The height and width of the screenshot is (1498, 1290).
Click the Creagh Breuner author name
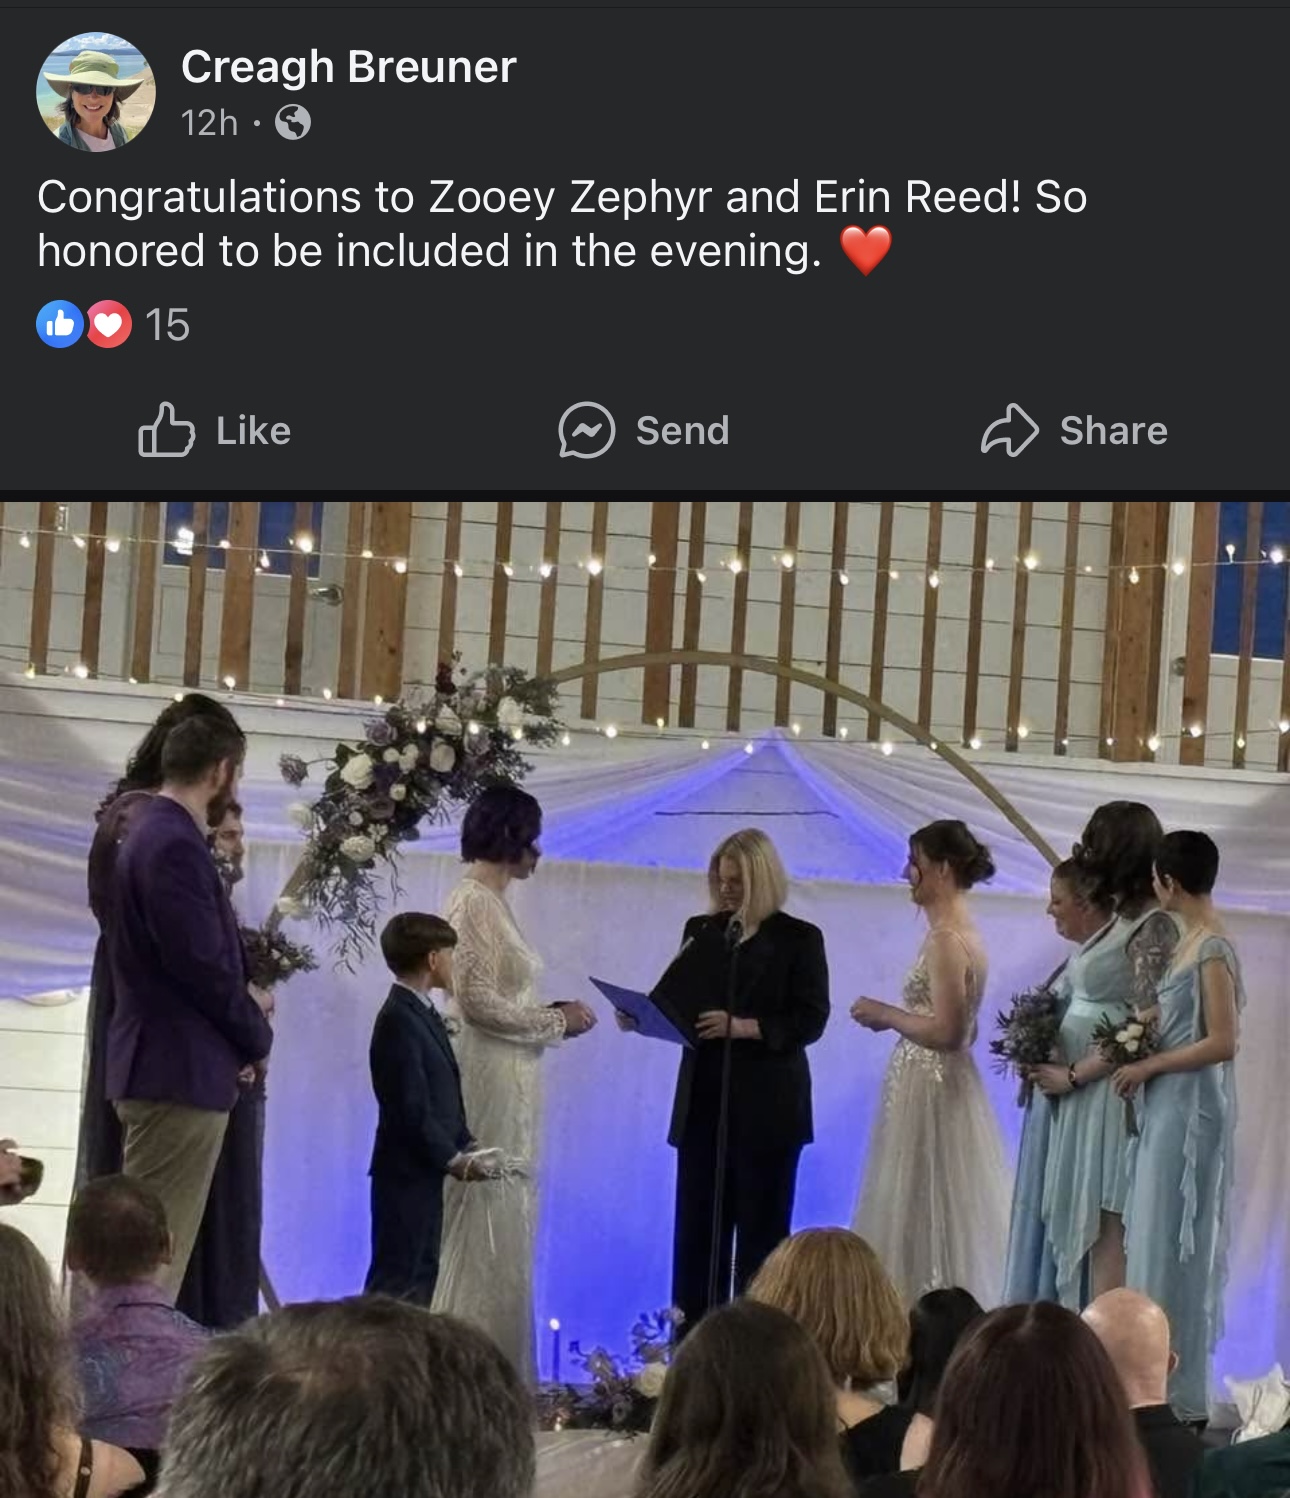tap(348, 67)
